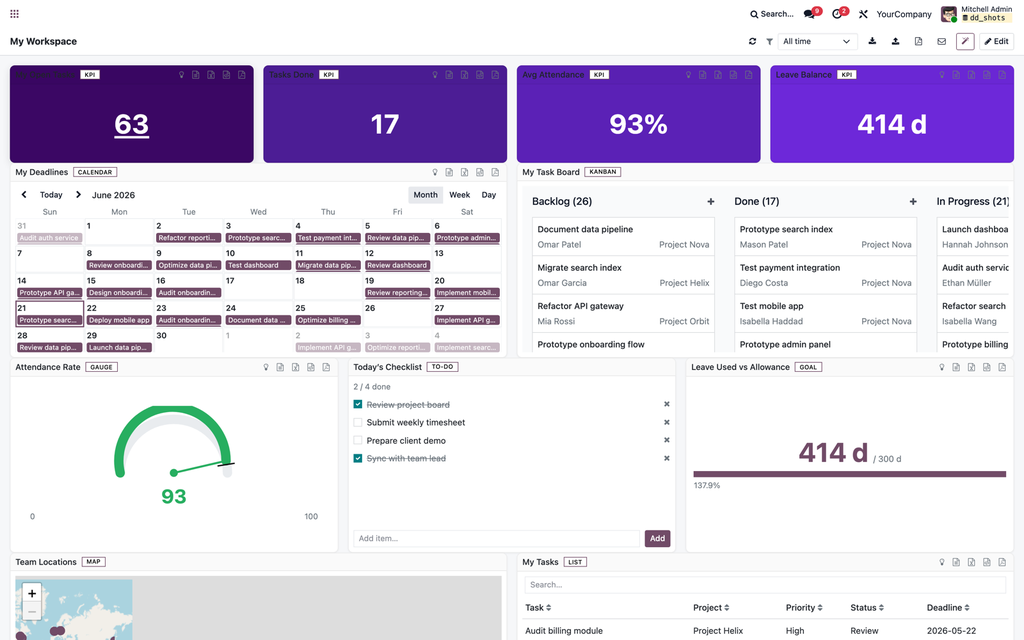Viewport: 1024px width, 640px height.
Task: Check the Prepare client demo checkbox
Action: click(x=358, y=441)
